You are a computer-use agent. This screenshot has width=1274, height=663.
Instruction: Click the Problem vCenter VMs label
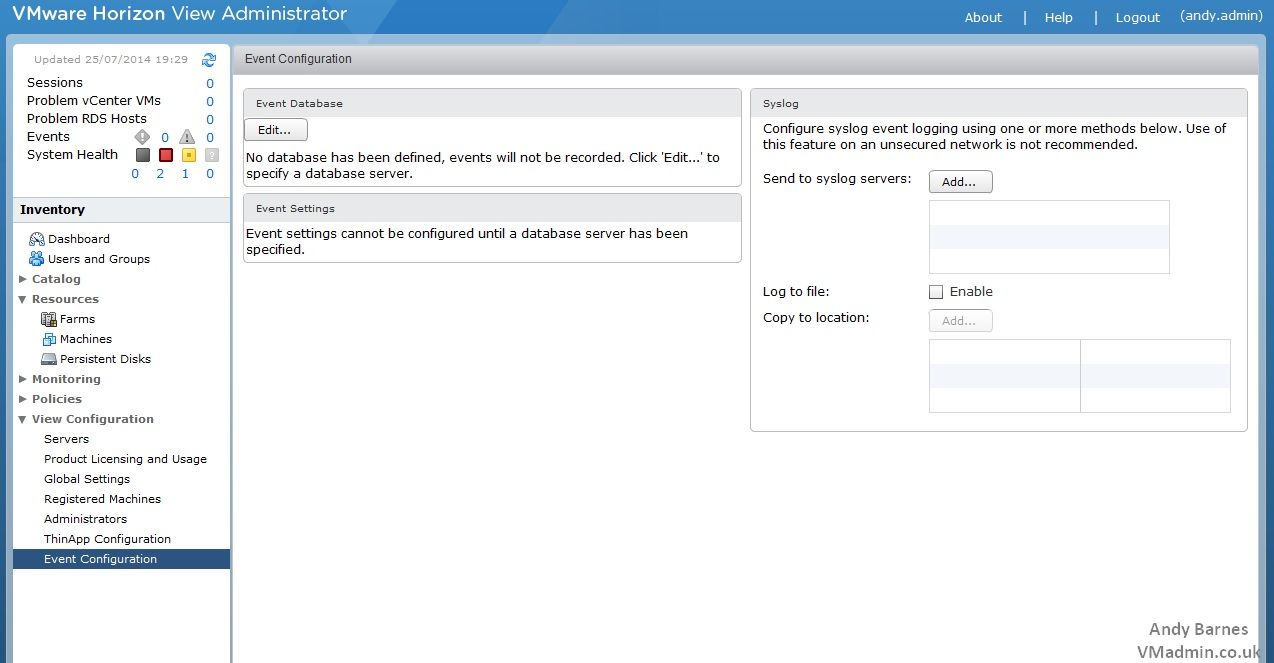(94, 101)
